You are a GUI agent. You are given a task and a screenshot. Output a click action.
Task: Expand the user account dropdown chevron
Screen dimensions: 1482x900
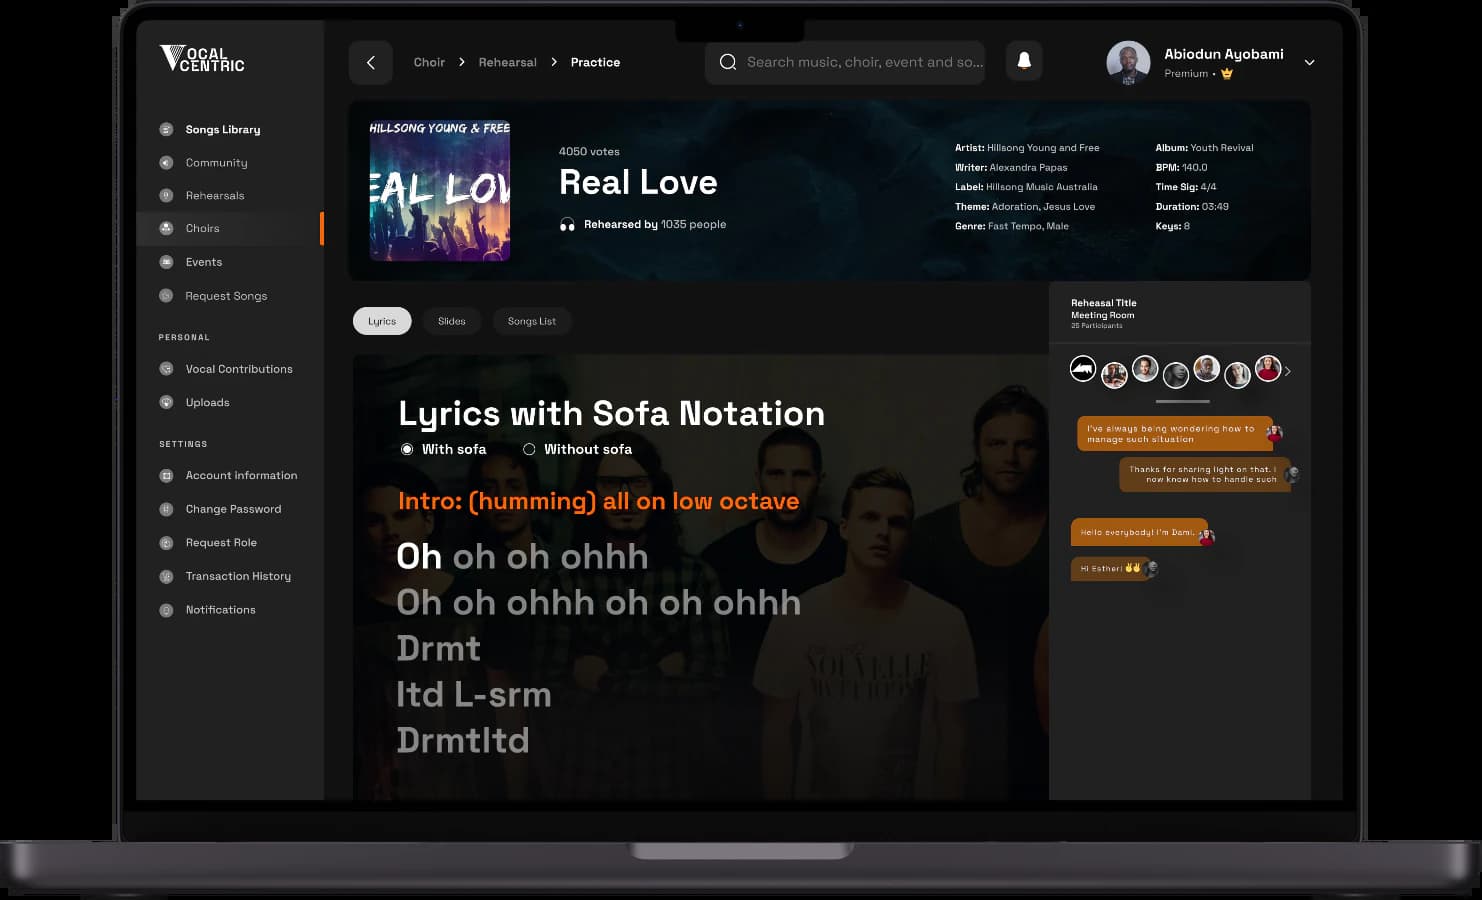point(1309,62)
